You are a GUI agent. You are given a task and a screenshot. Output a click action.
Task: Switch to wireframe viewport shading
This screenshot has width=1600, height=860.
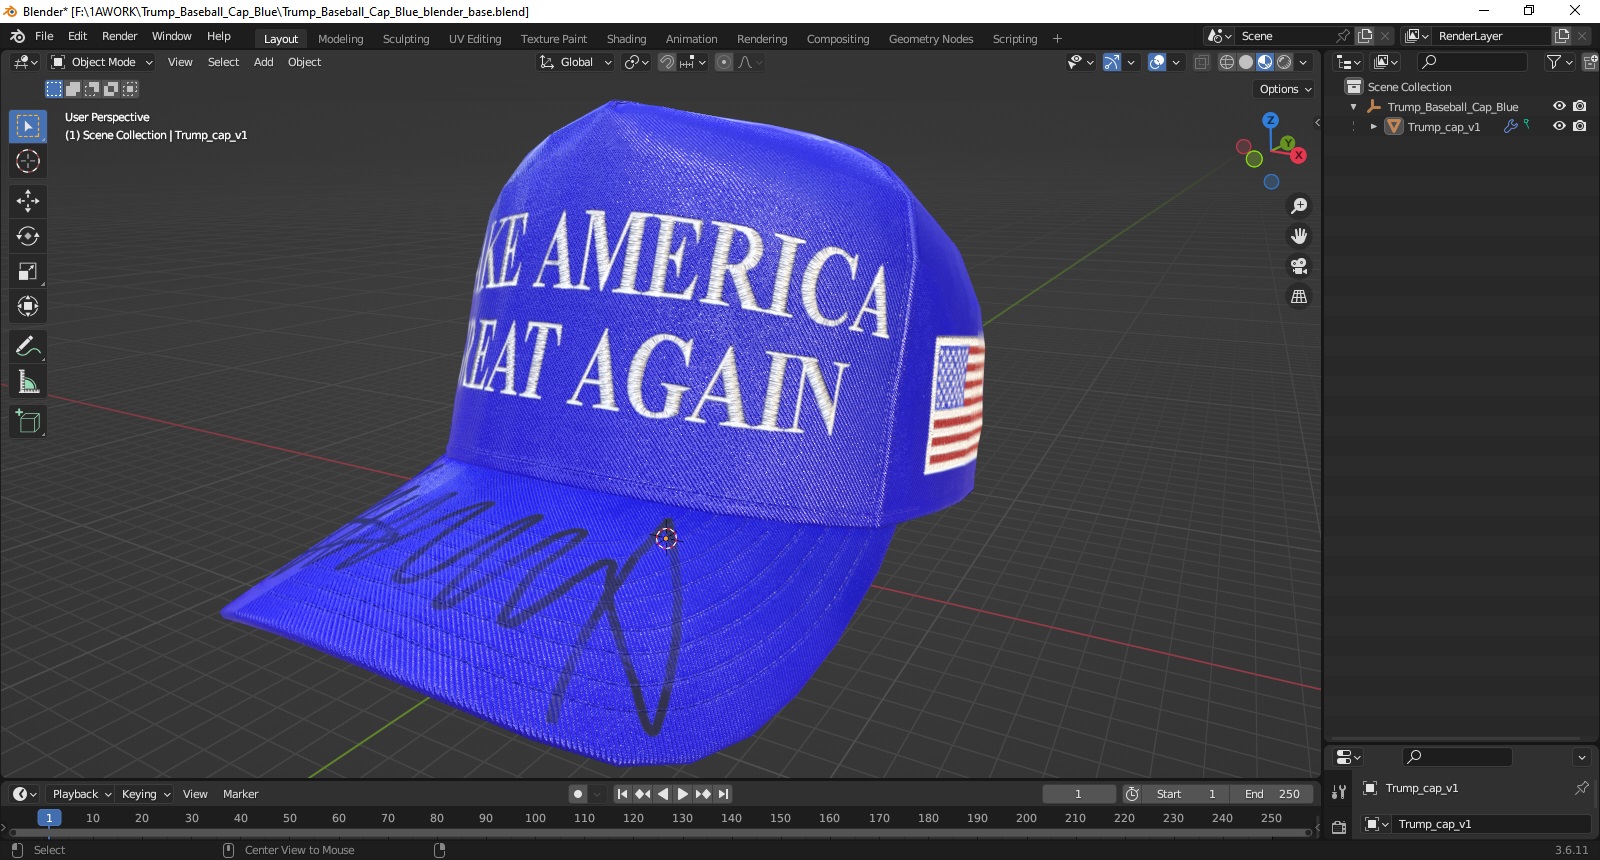point(1226,62)
